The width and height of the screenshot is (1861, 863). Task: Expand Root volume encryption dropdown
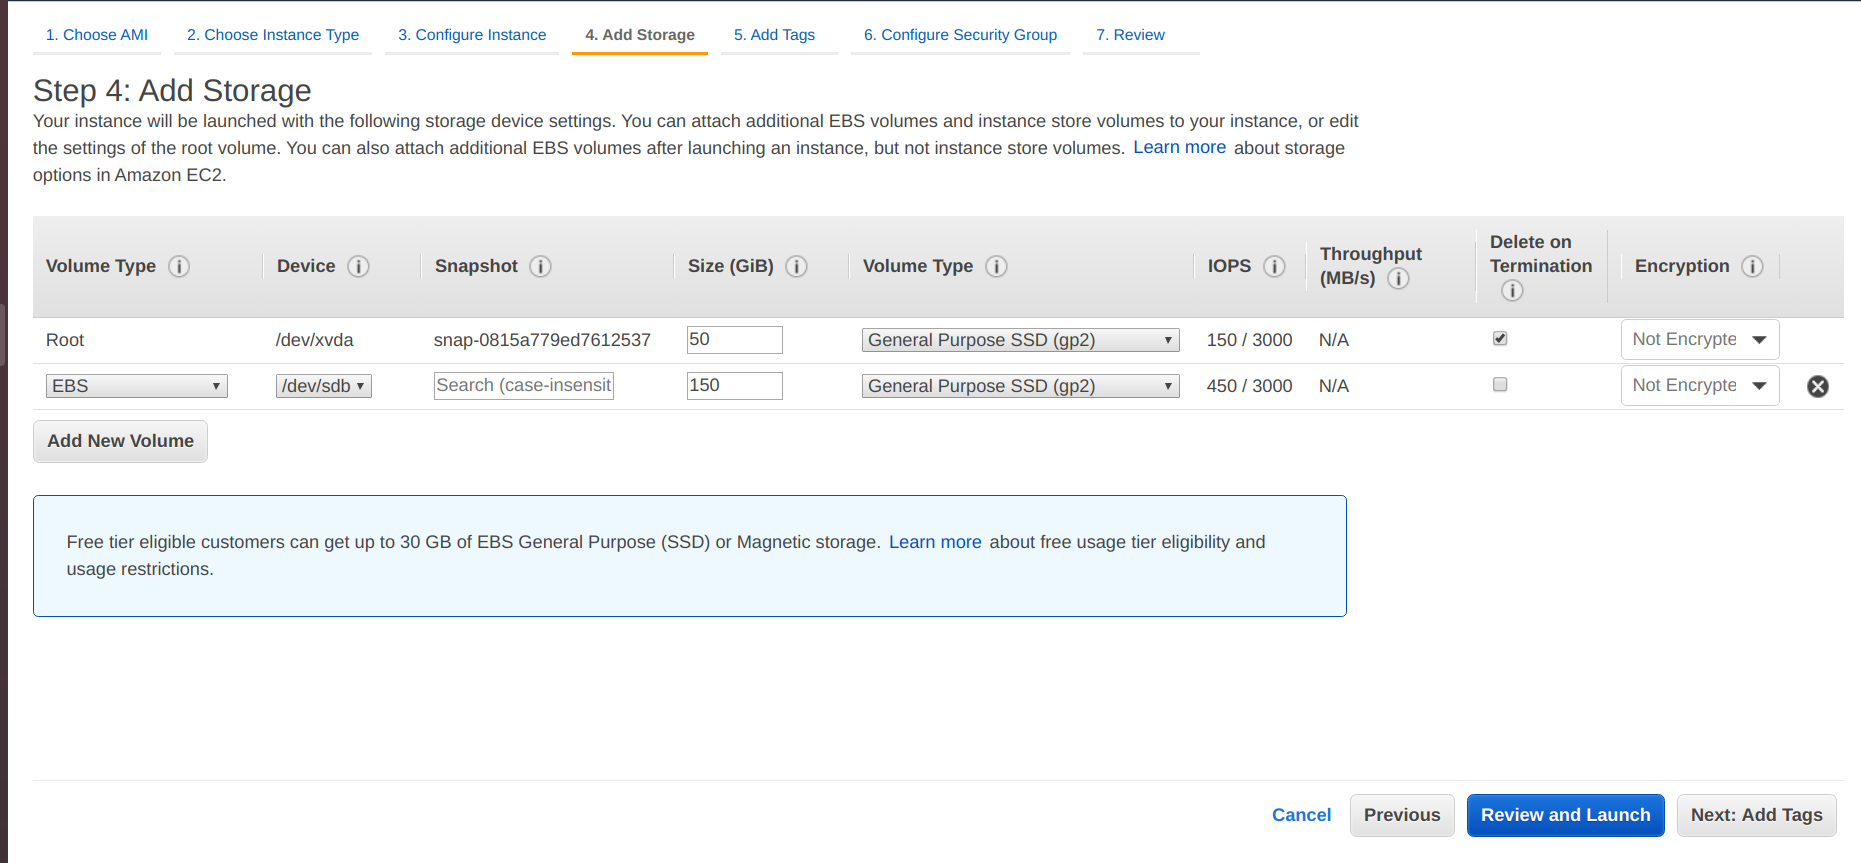[x=1699, y=340]
